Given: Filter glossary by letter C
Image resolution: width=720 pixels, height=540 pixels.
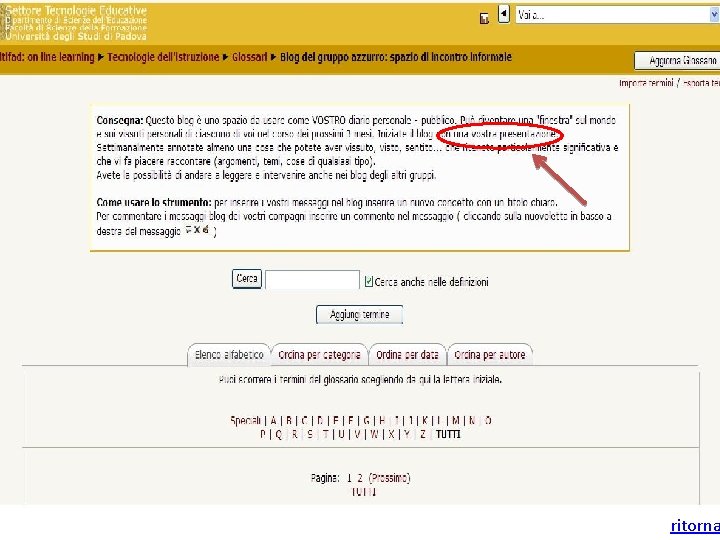Looking at the screenshot, I should pyautogui.click(x=304, y=420).
